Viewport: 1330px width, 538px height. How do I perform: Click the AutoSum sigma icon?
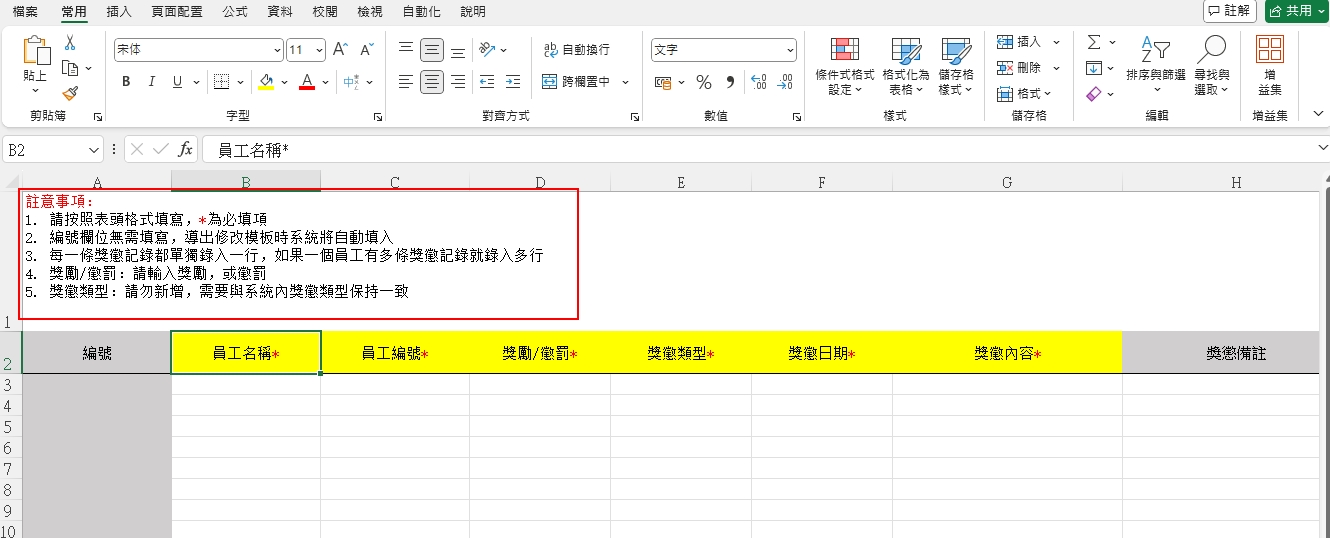(1094, 42)
